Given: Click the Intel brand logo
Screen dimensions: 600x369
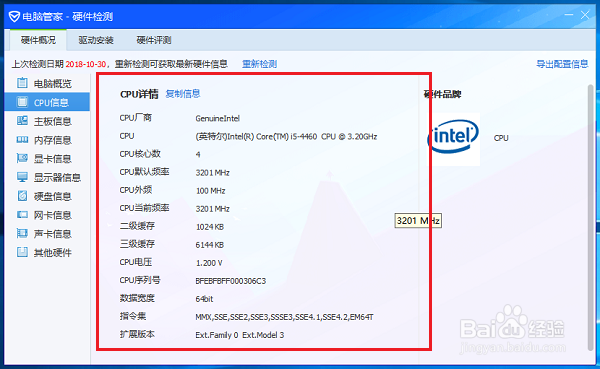Looking at the screenshot, I should click(x=453, y=137).
